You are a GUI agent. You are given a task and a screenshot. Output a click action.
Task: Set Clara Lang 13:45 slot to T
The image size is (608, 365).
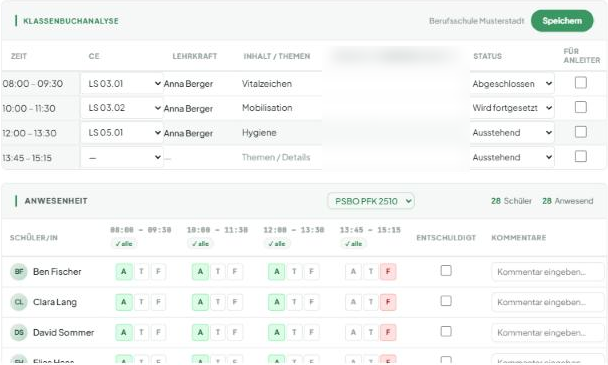371,302
